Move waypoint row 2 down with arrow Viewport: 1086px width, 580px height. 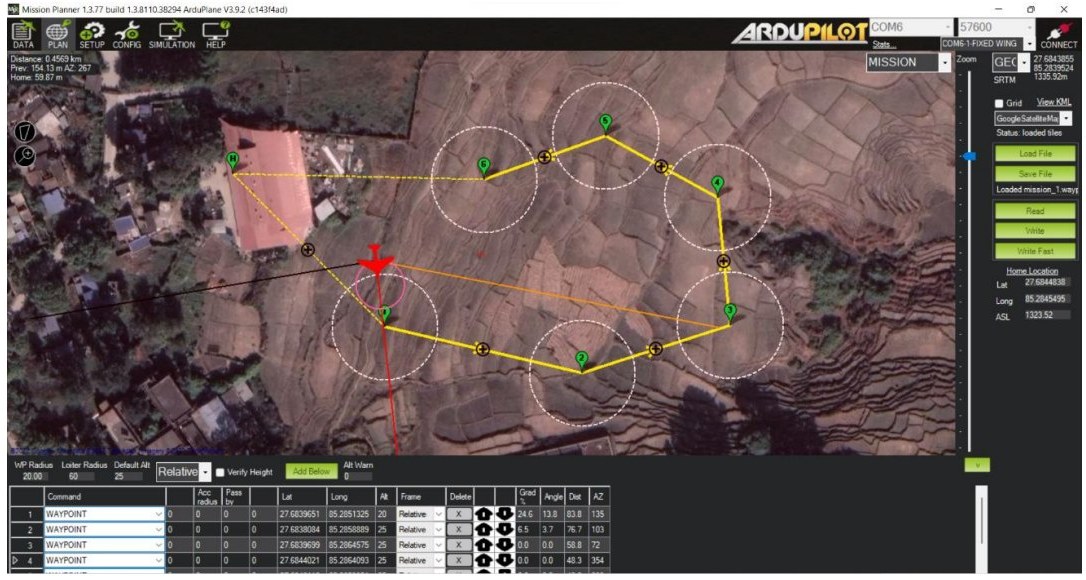pyautogui.click(x=504, y=529)
